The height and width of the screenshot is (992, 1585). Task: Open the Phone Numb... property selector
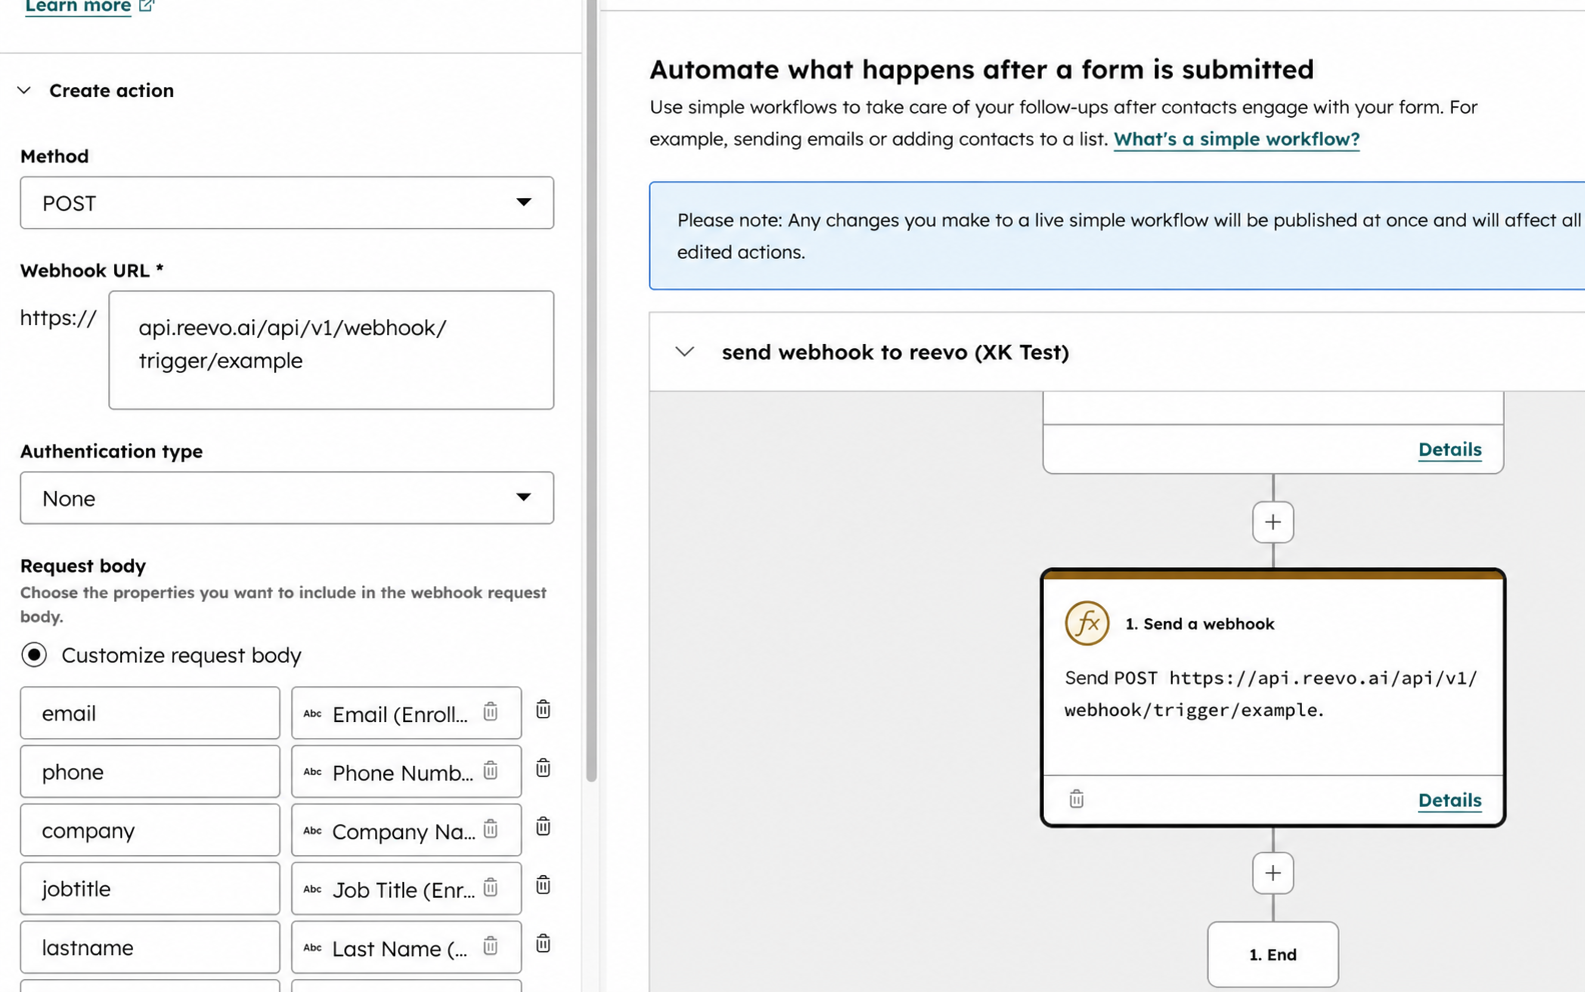[x=406, y=771]
